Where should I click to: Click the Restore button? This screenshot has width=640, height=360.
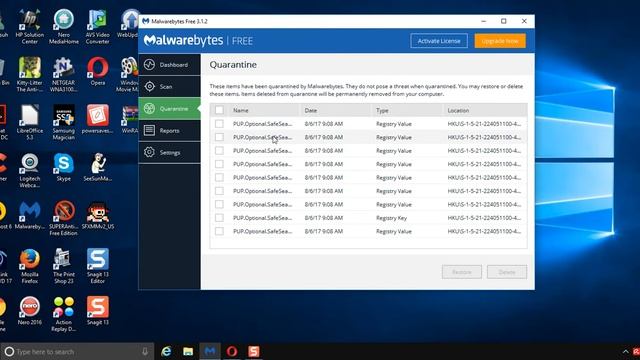462,272
